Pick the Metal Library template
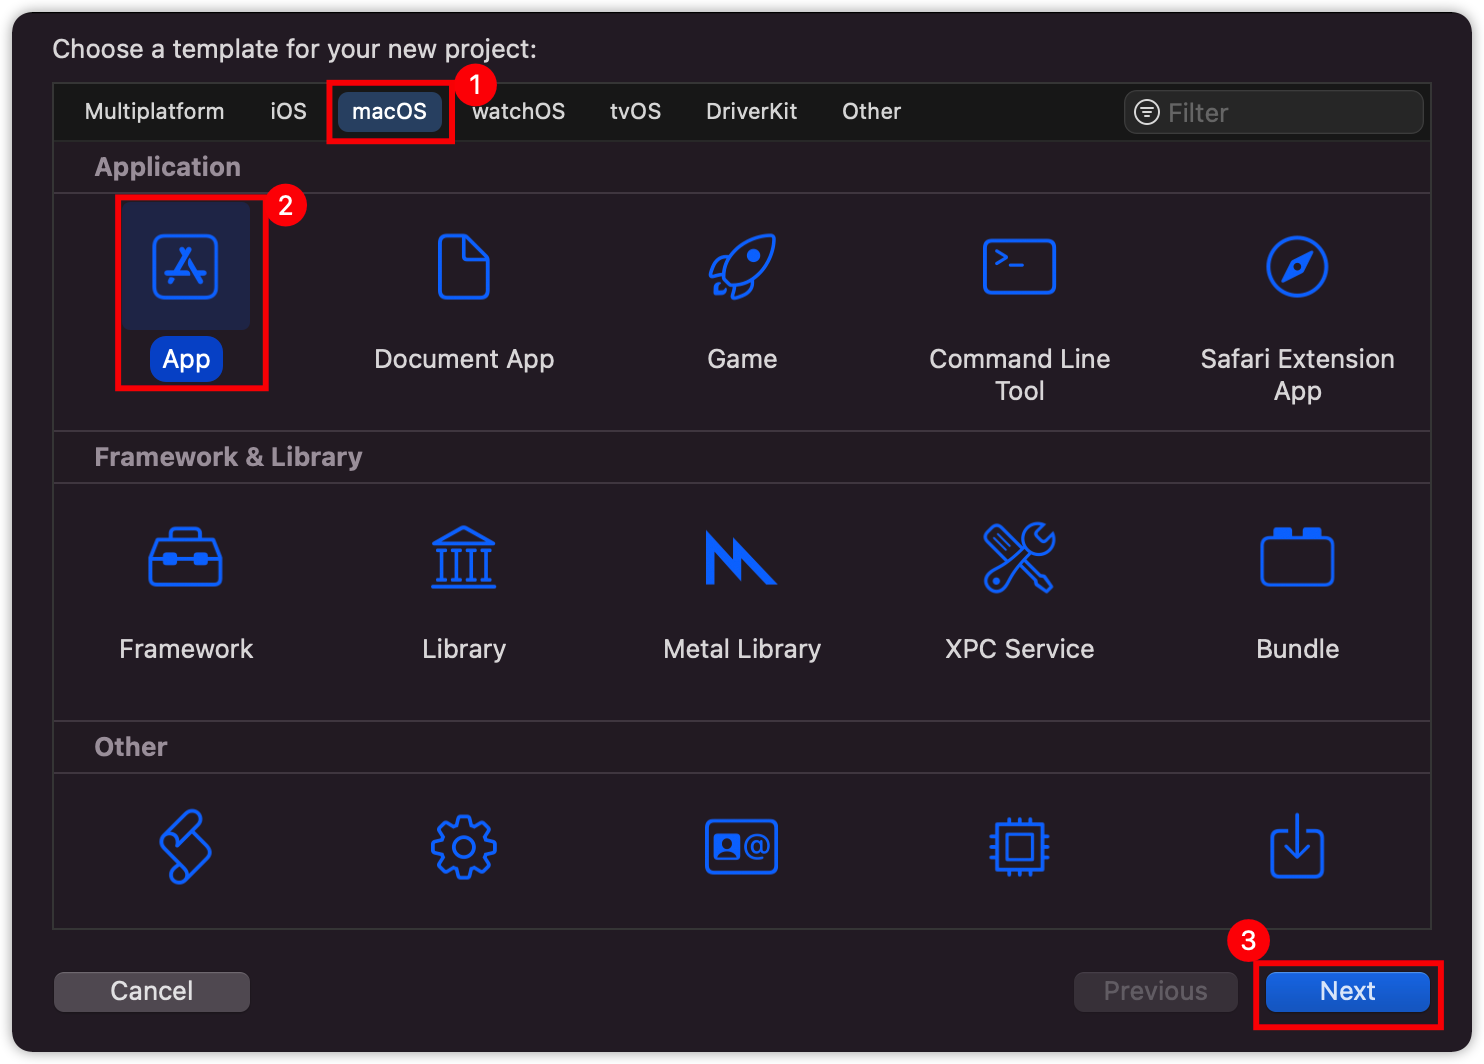This screenshot has height=1064, width=1484. coord(741,557)
